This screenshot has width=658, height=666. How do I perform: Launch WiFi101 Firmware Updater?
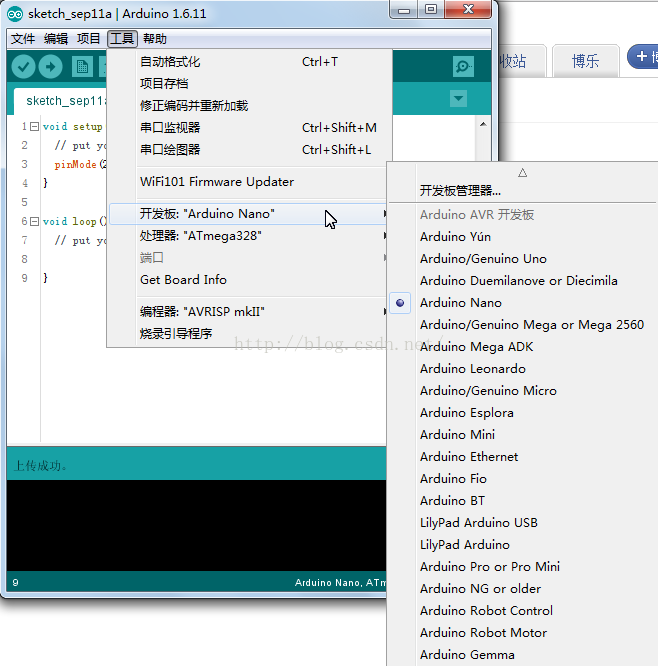[x=251, y=182]
